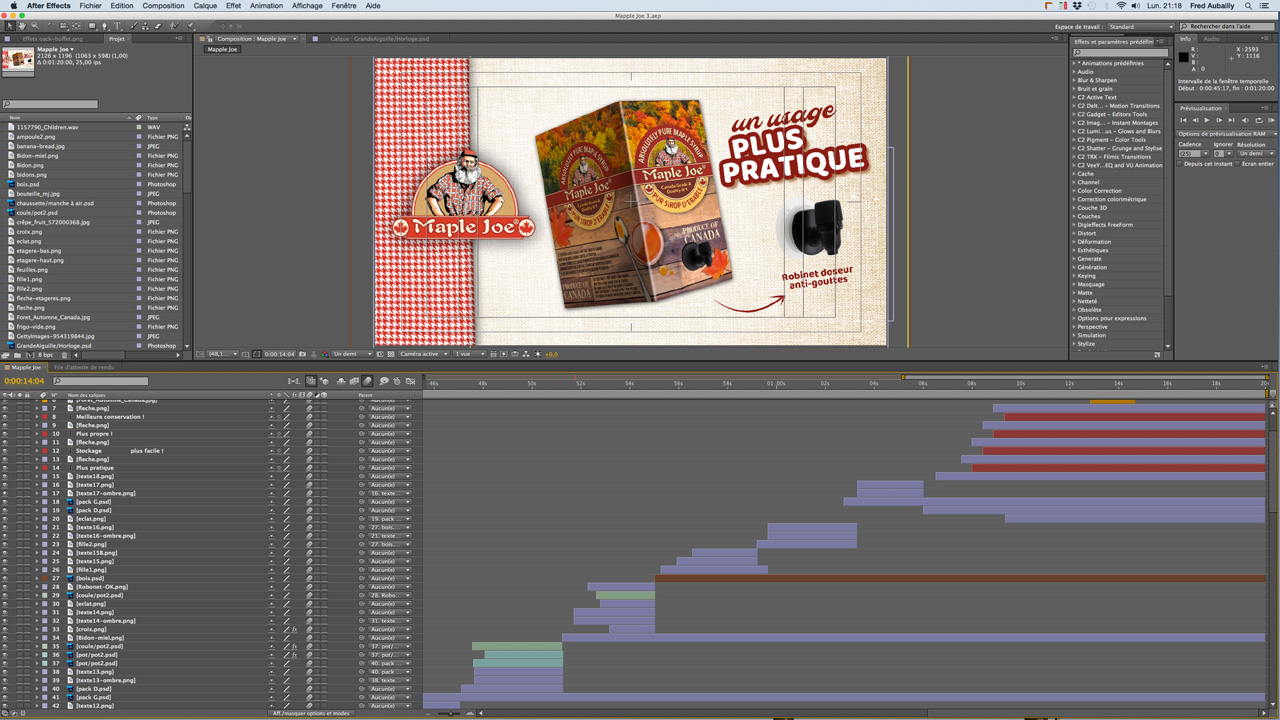Open Options de prévisualisation RAM dropdown
The width and height of the screenshot is (1280, 720).
[x=1226, y=134]
